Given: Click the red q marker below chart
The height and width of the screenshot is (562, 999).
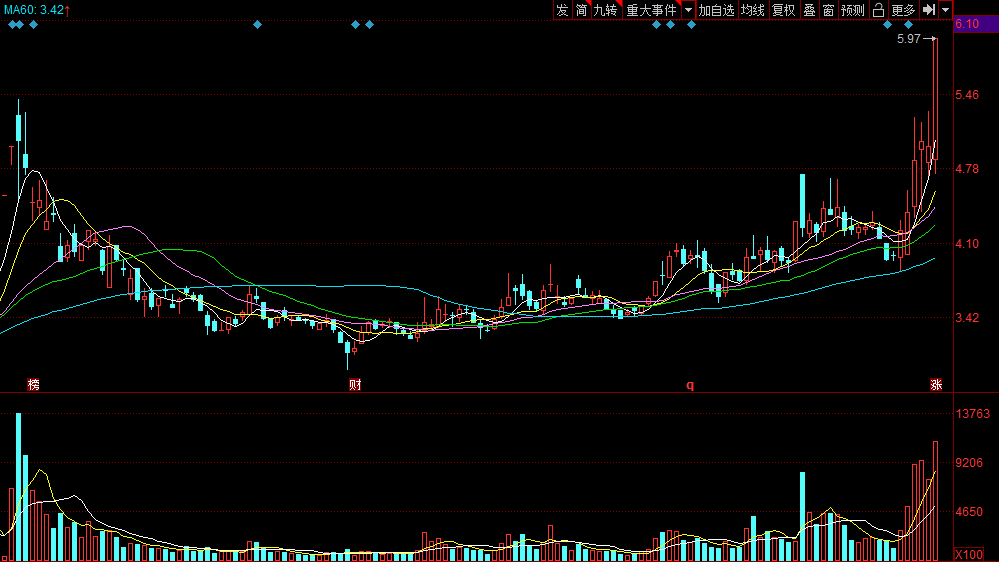Looking at the screenshot, I should [689, 385].
